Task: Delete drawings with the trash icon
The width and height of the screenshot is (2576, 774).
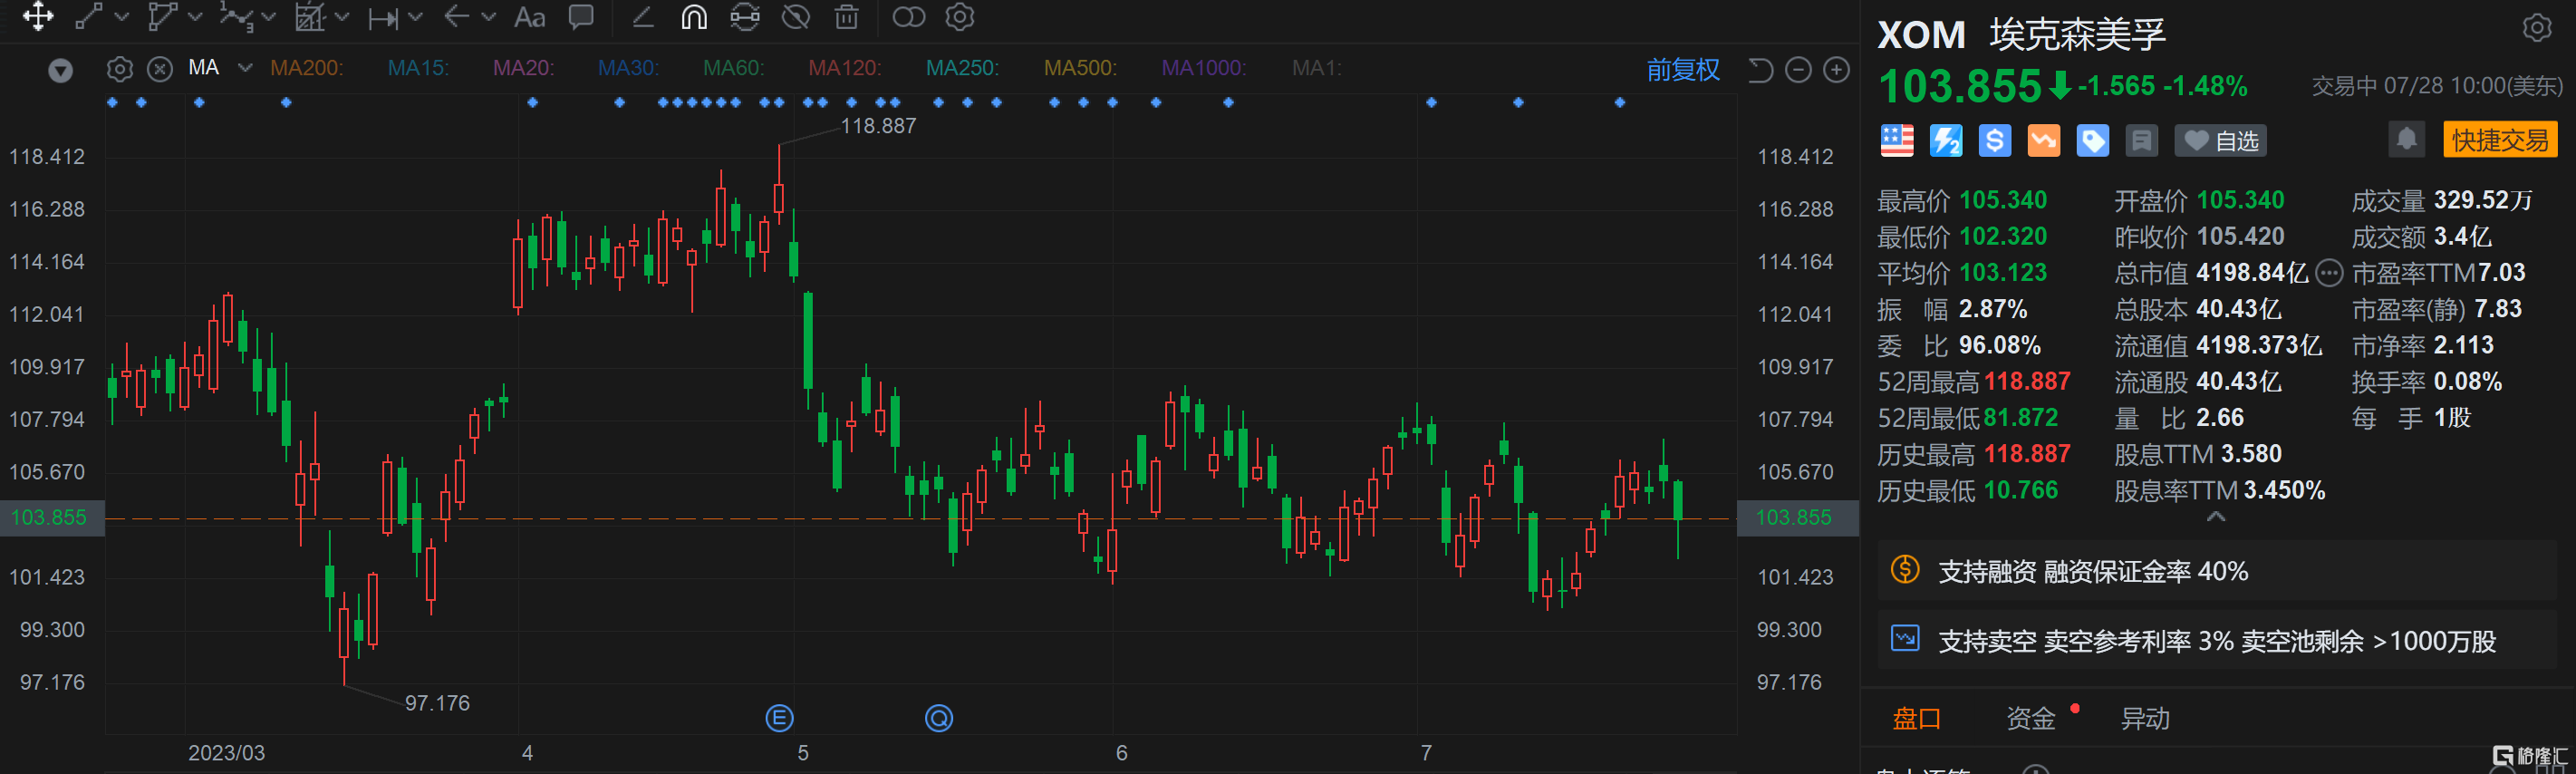Action: (x=847, y=17)
